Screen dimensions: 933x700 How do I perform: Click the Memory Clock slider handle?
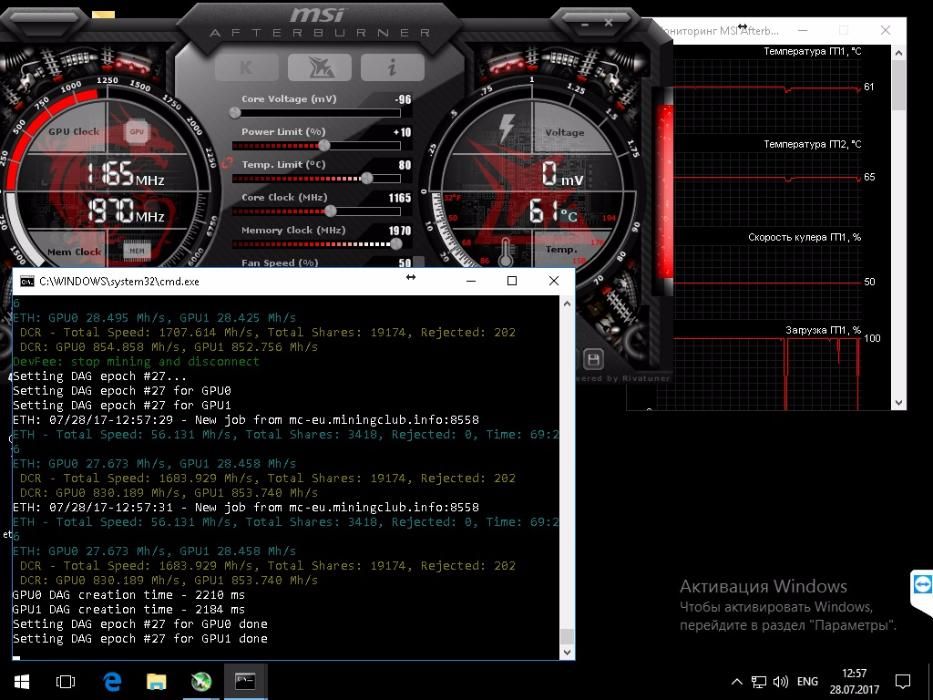point(396,243)
